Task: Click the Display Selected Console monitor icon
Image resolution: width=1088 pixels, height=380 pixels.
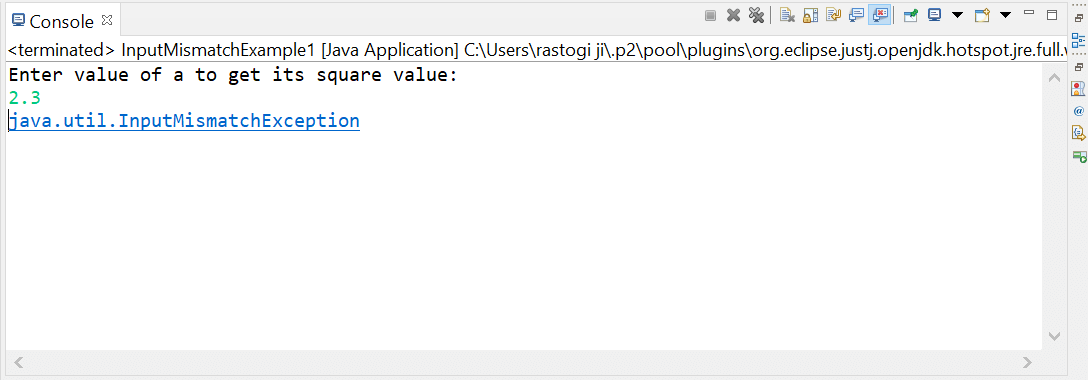Action: coord(935,15)
